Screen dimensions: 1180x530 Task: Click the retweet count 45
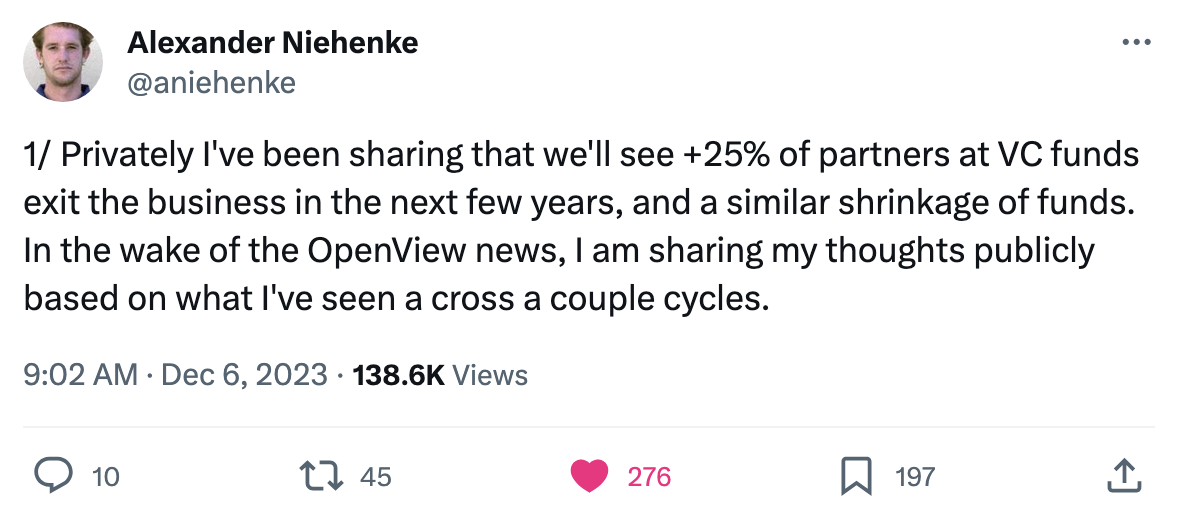(x=375, y=477)
